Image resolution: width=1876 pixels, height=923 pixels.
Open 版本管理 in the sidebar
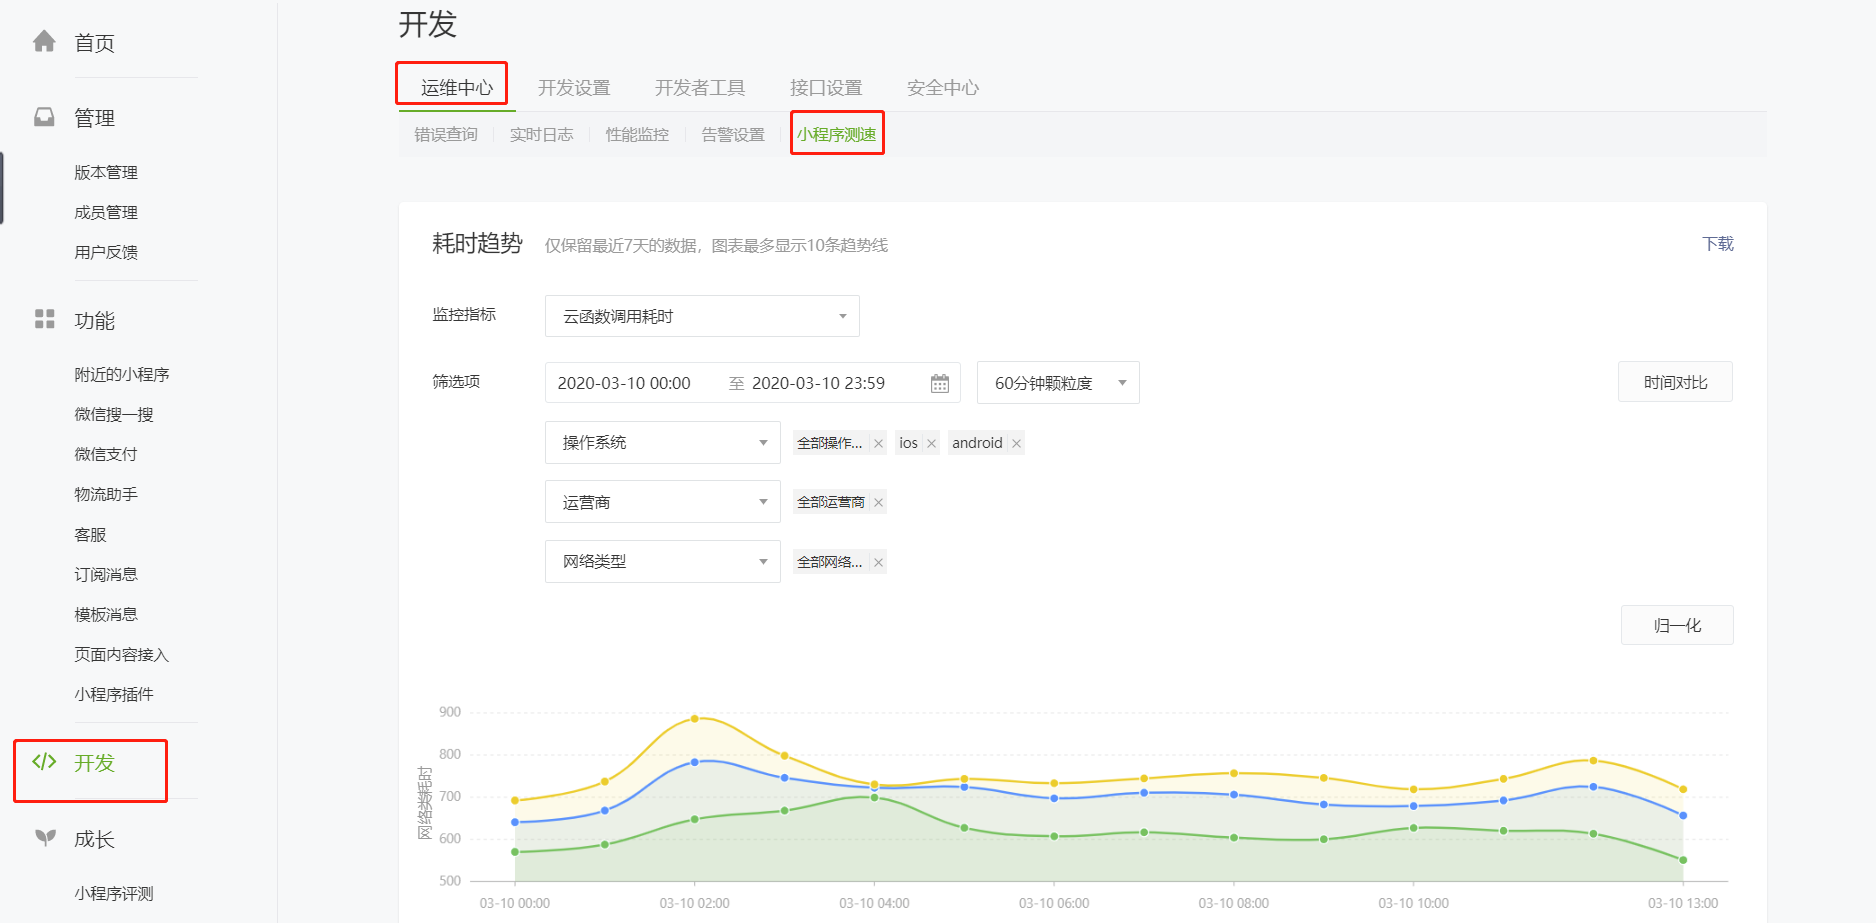(x=106, y=172)
